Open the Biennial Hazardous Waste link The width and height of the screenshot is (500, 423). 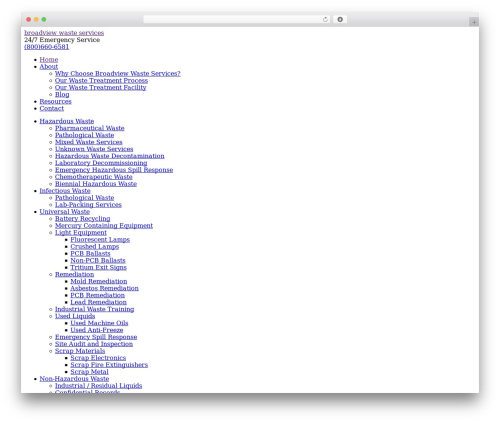(x=96, y=184)
